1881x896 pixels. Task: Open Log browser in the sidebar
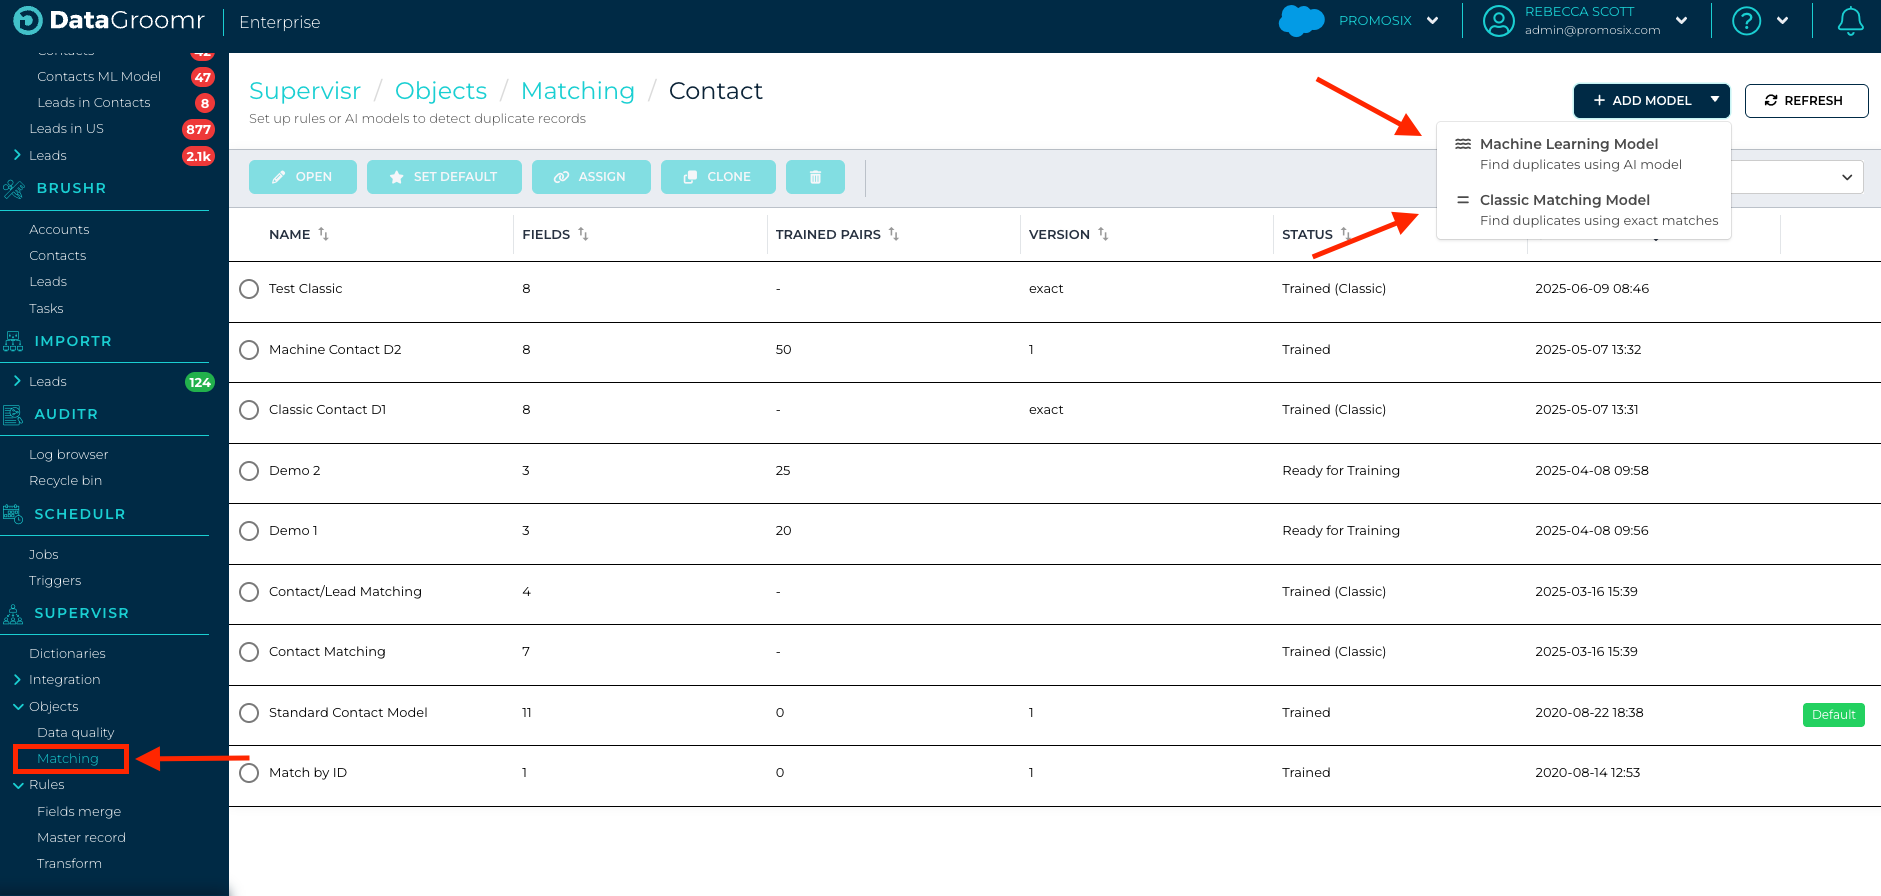[68, 455]
